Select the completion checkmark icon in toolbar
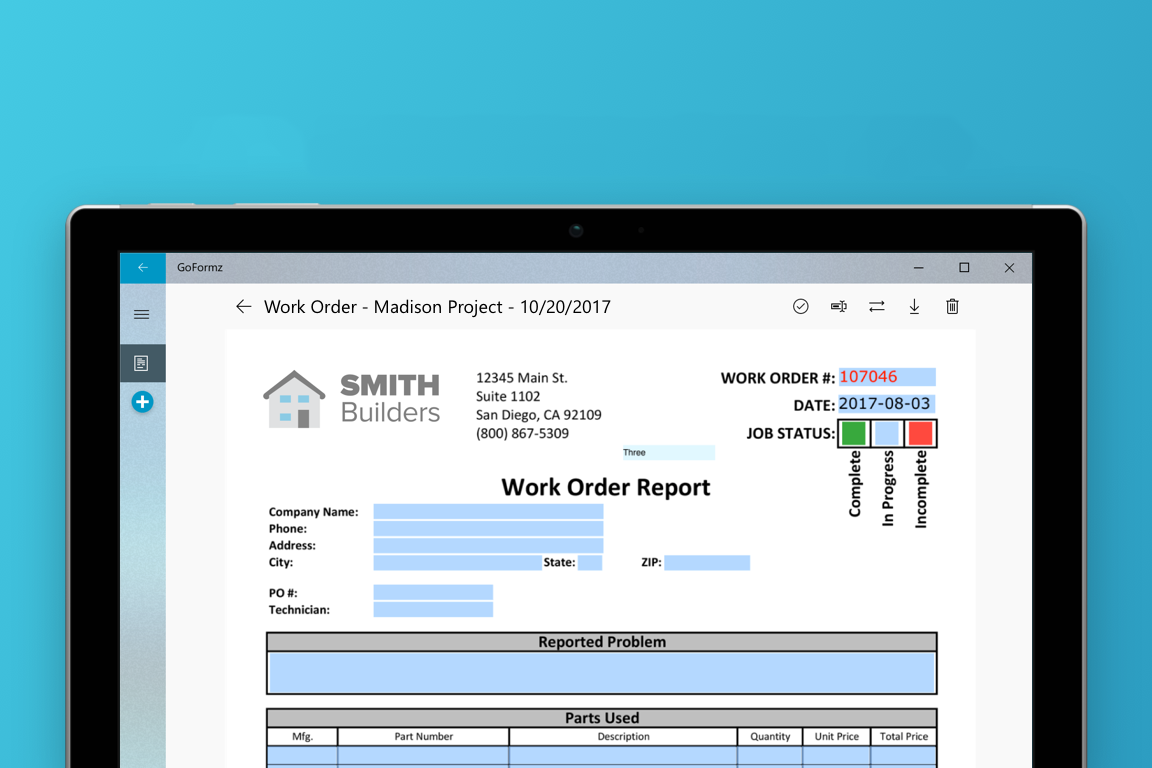The image size is (1152, 768). pos(800,306)
